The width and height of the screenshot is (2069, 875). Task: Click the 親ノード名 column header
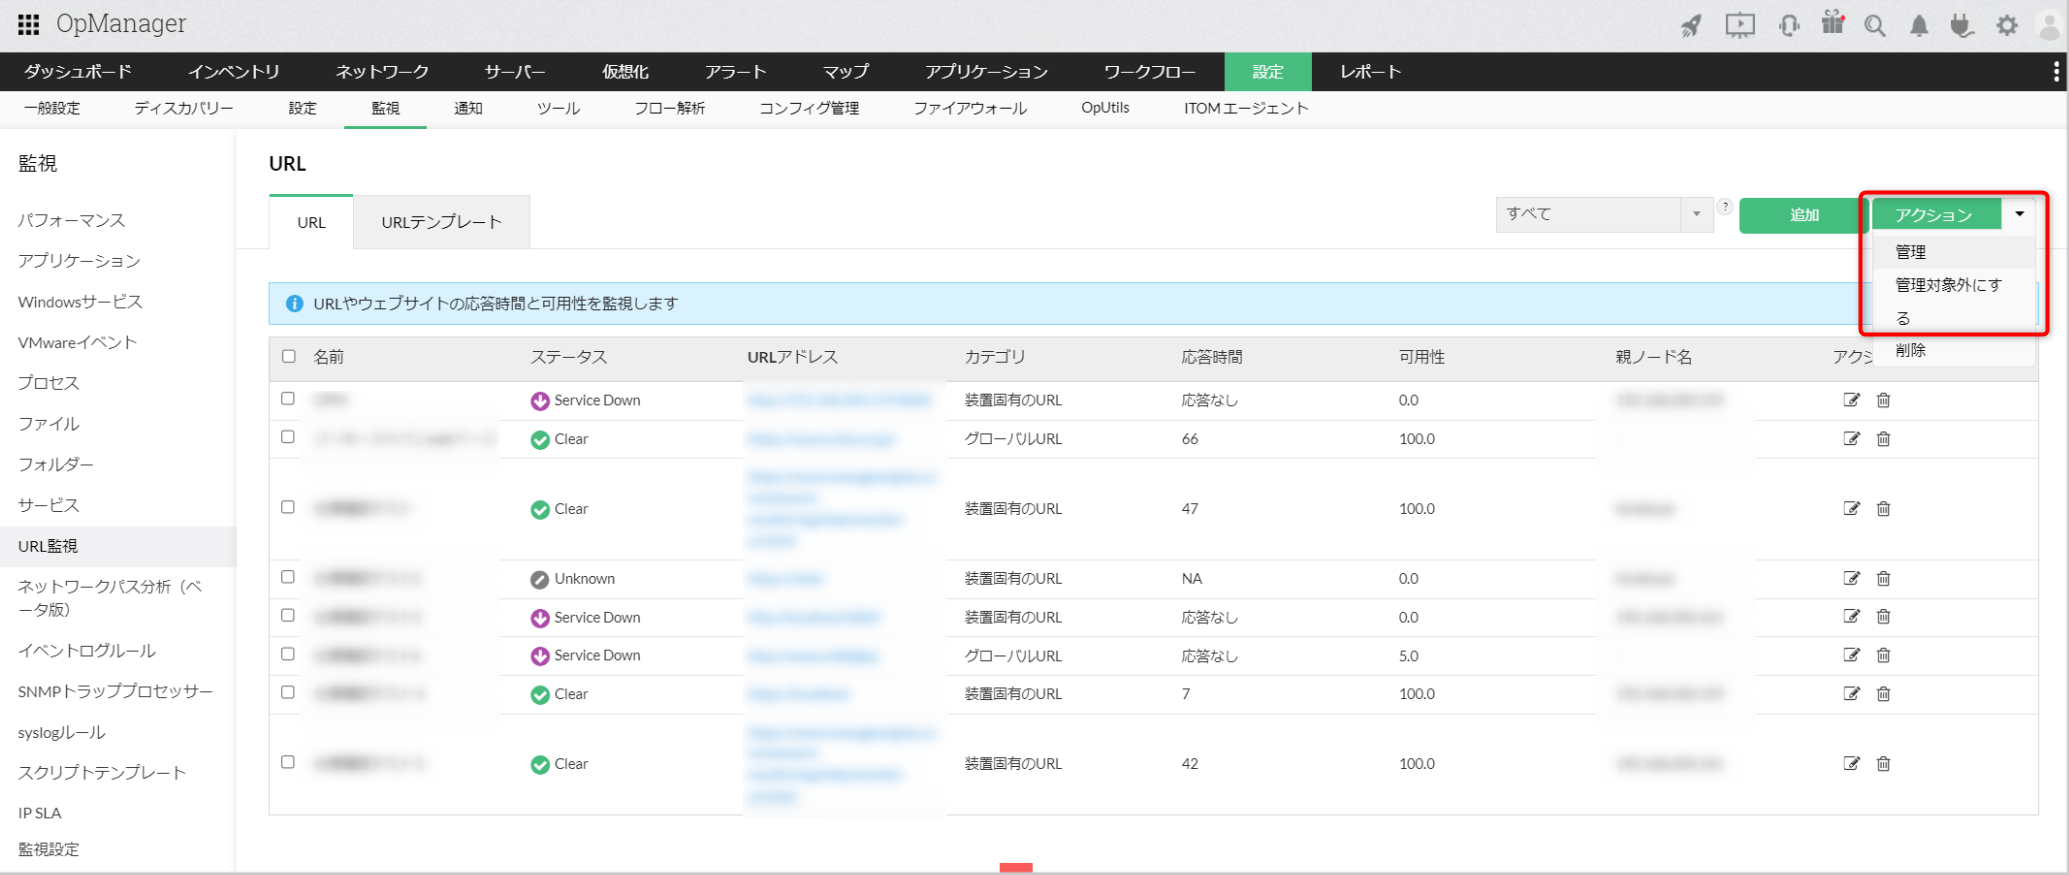coord(1654,357)
